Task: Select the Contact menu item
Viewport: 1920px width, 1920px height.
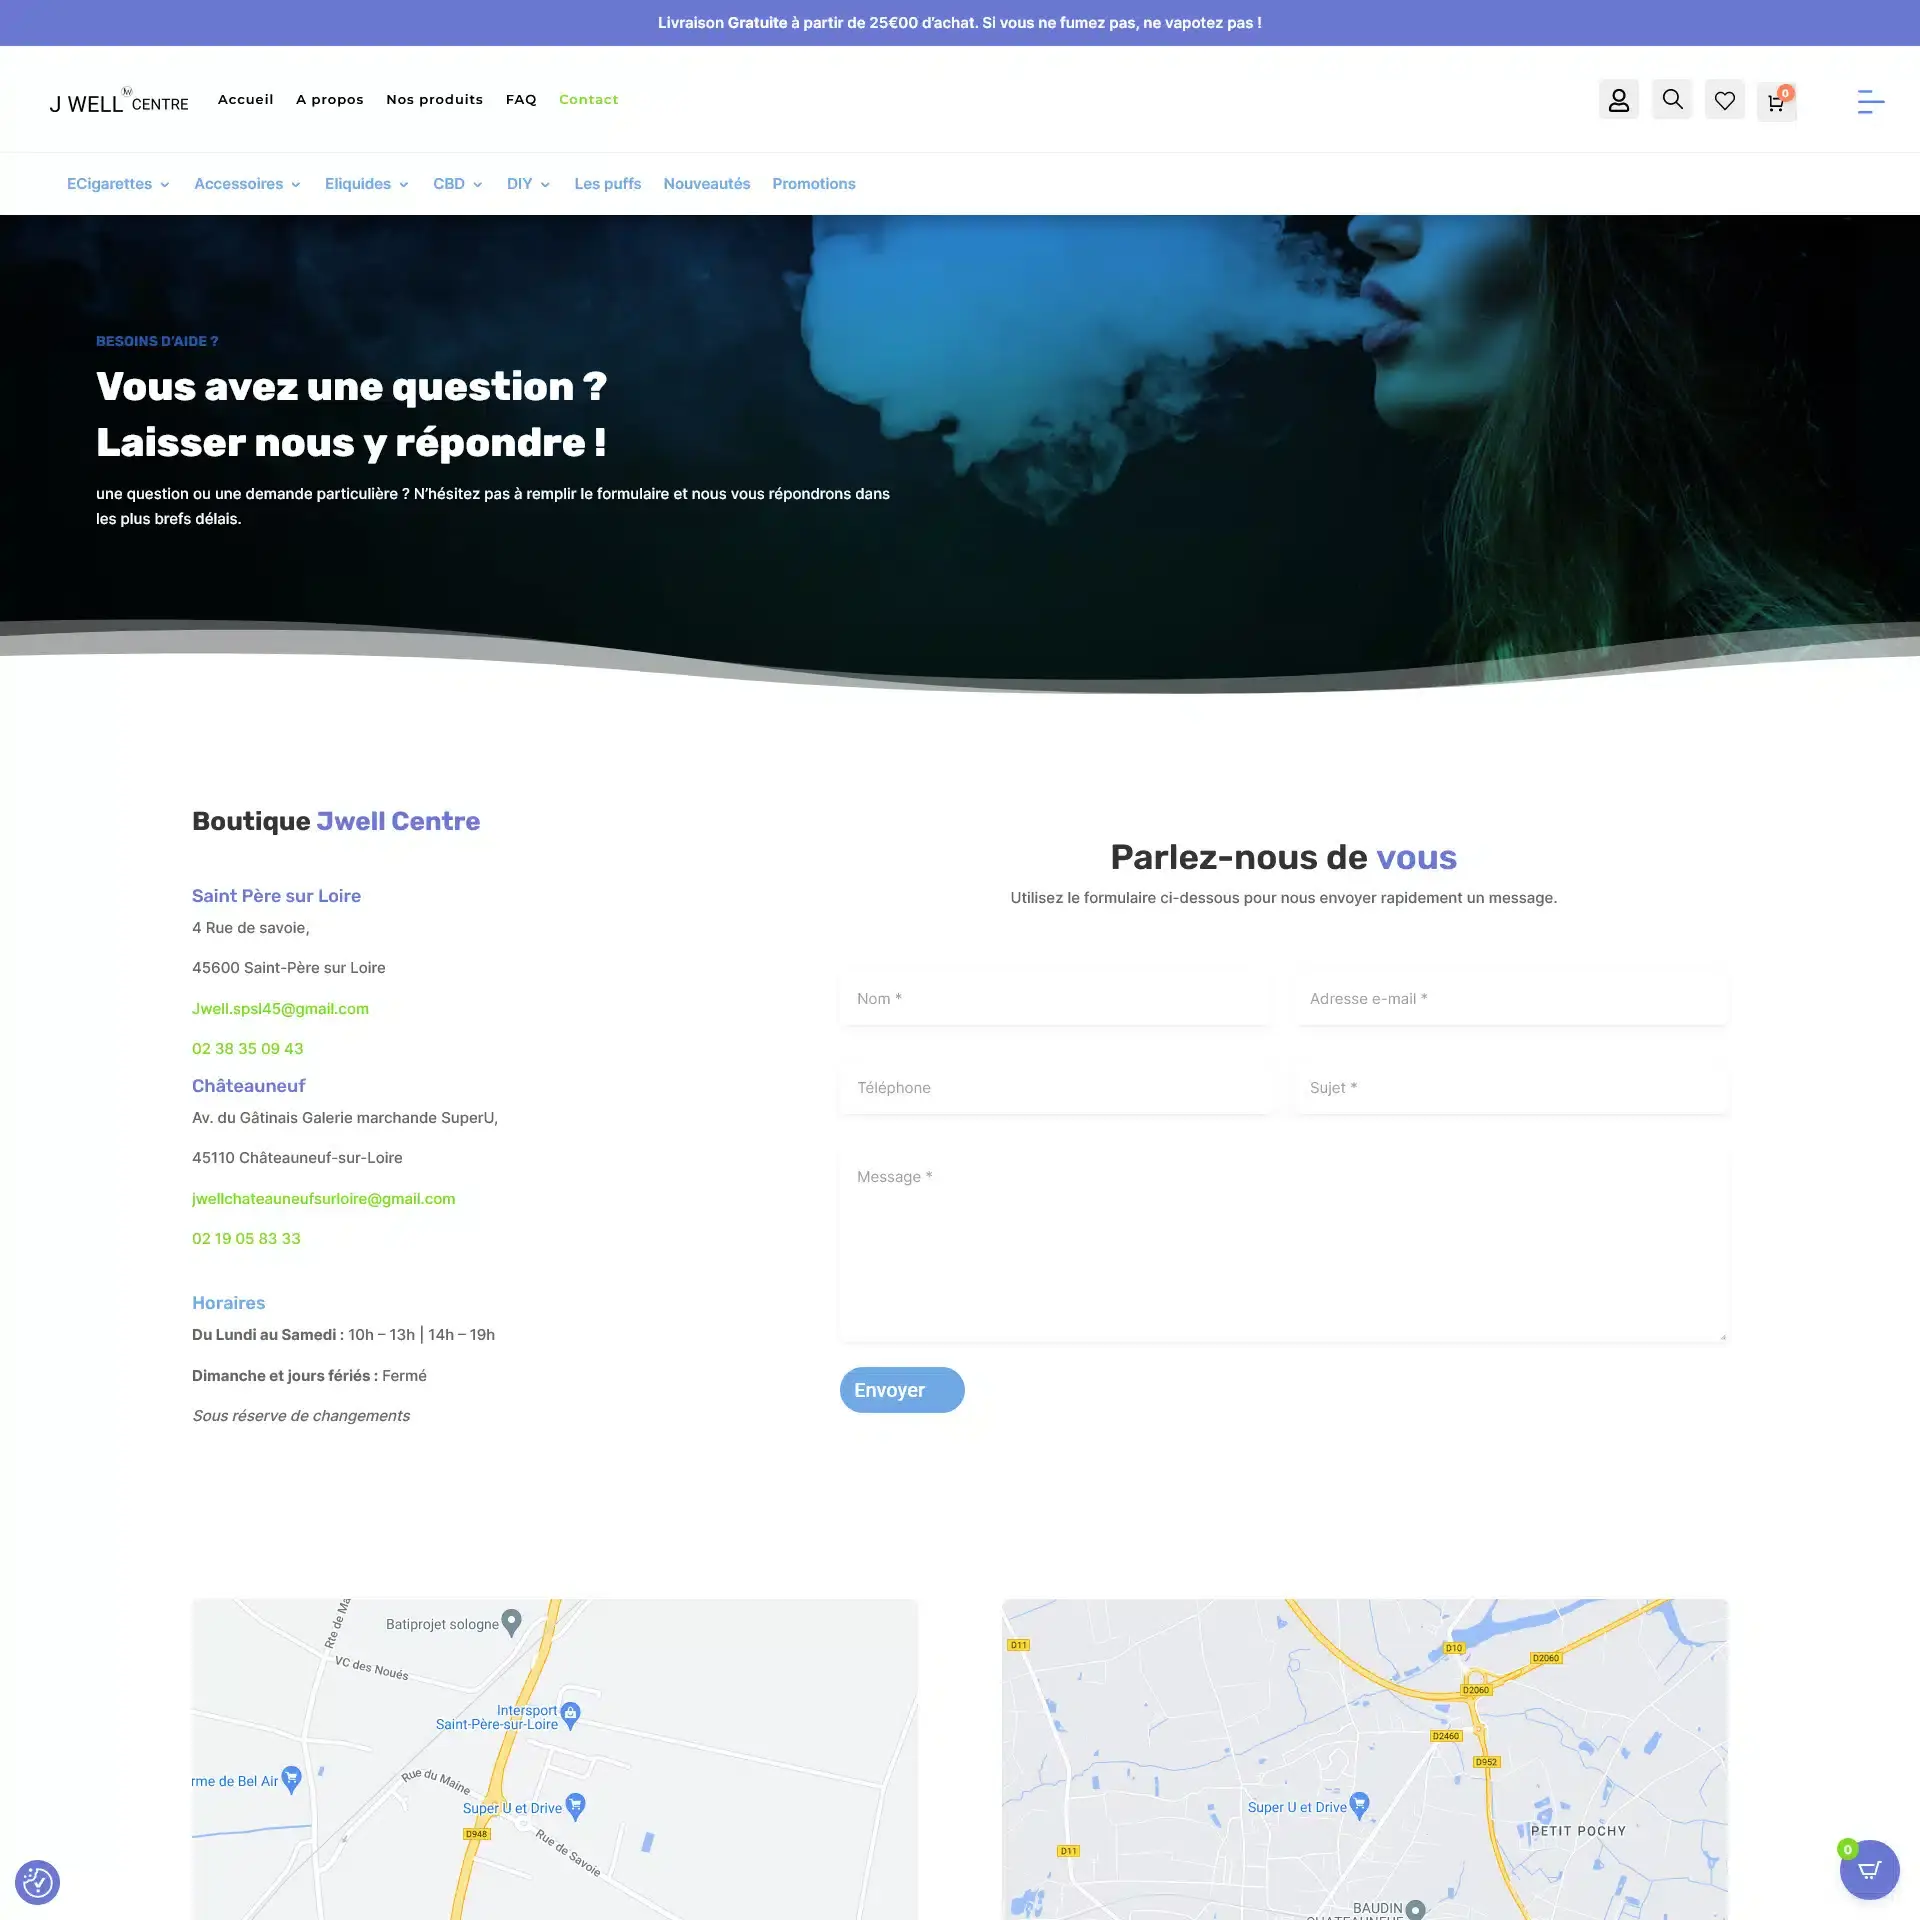Action: tap(589, 99)
